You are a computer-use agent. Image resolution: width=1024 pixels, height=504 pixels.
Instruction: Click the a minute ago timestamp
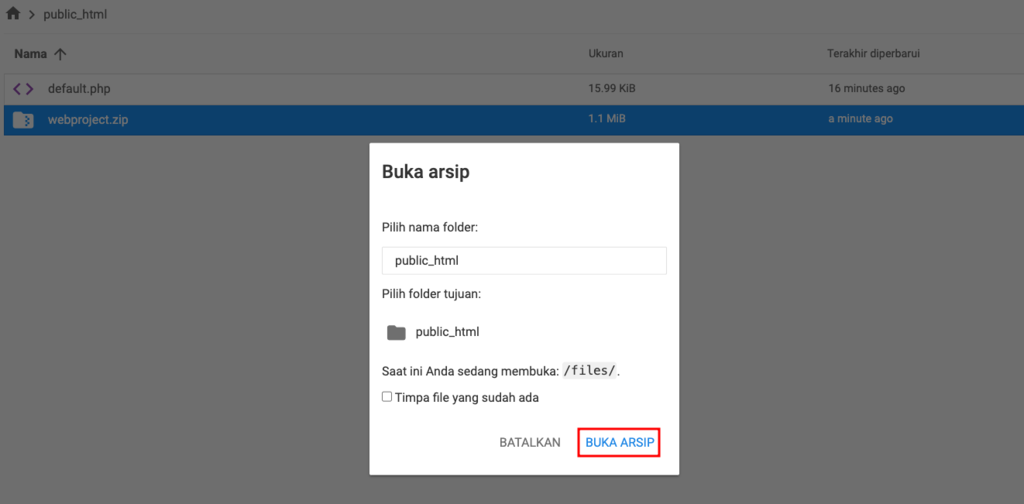[860, 119]
